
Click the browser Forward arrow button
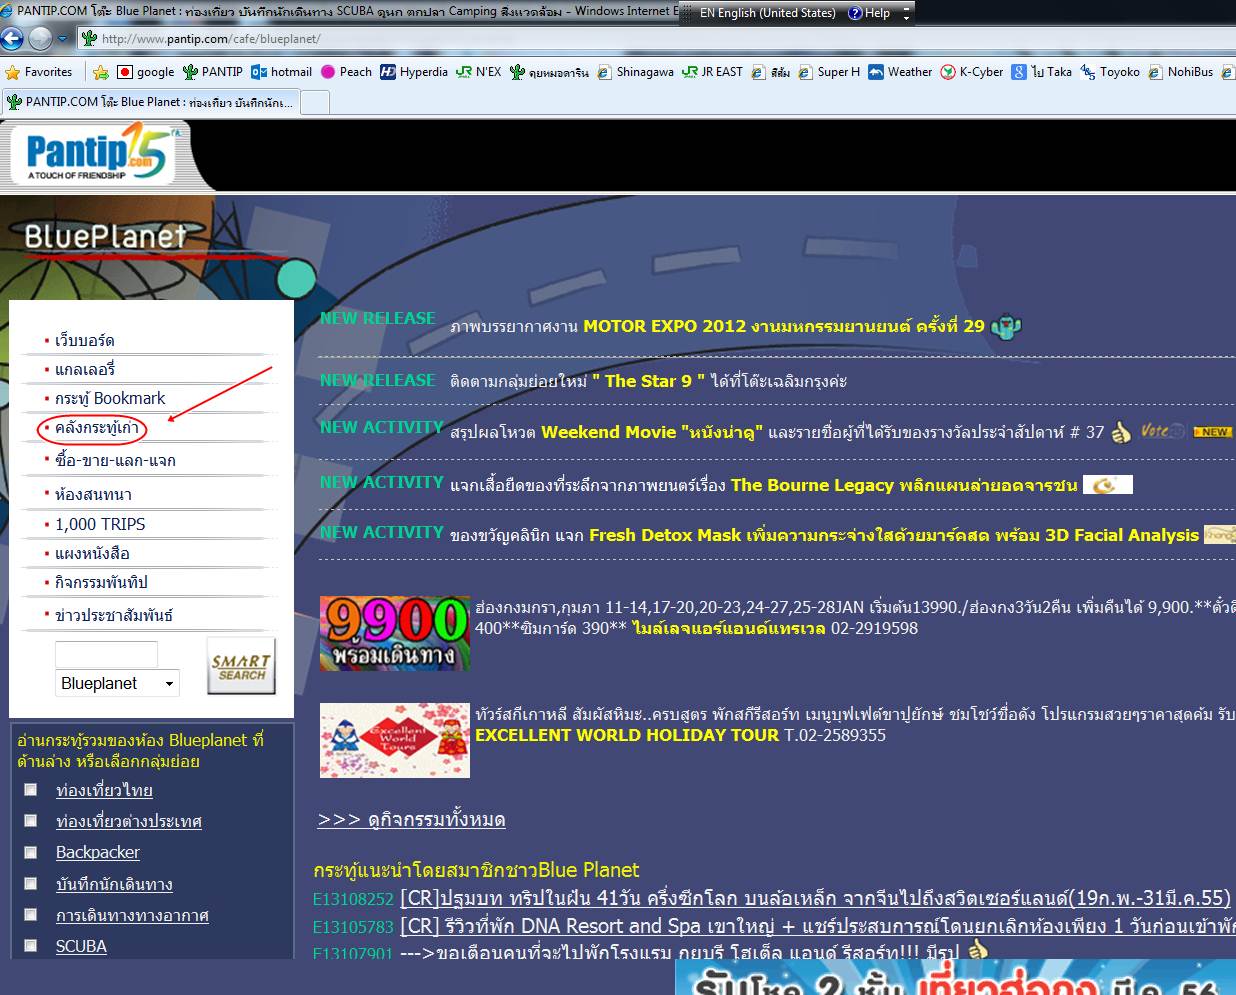(40, 39)
